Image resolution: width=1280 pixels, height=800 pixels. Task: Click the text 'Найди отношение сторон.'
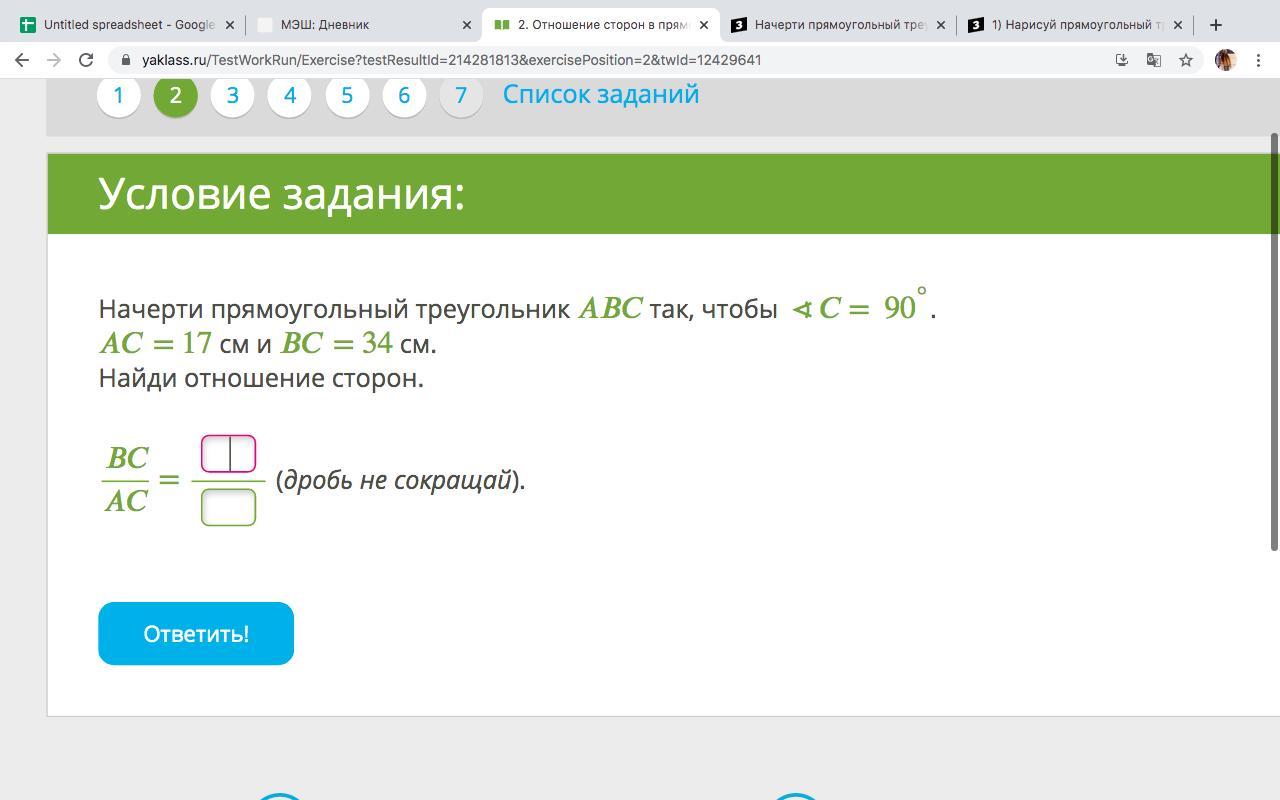(261, 378)
